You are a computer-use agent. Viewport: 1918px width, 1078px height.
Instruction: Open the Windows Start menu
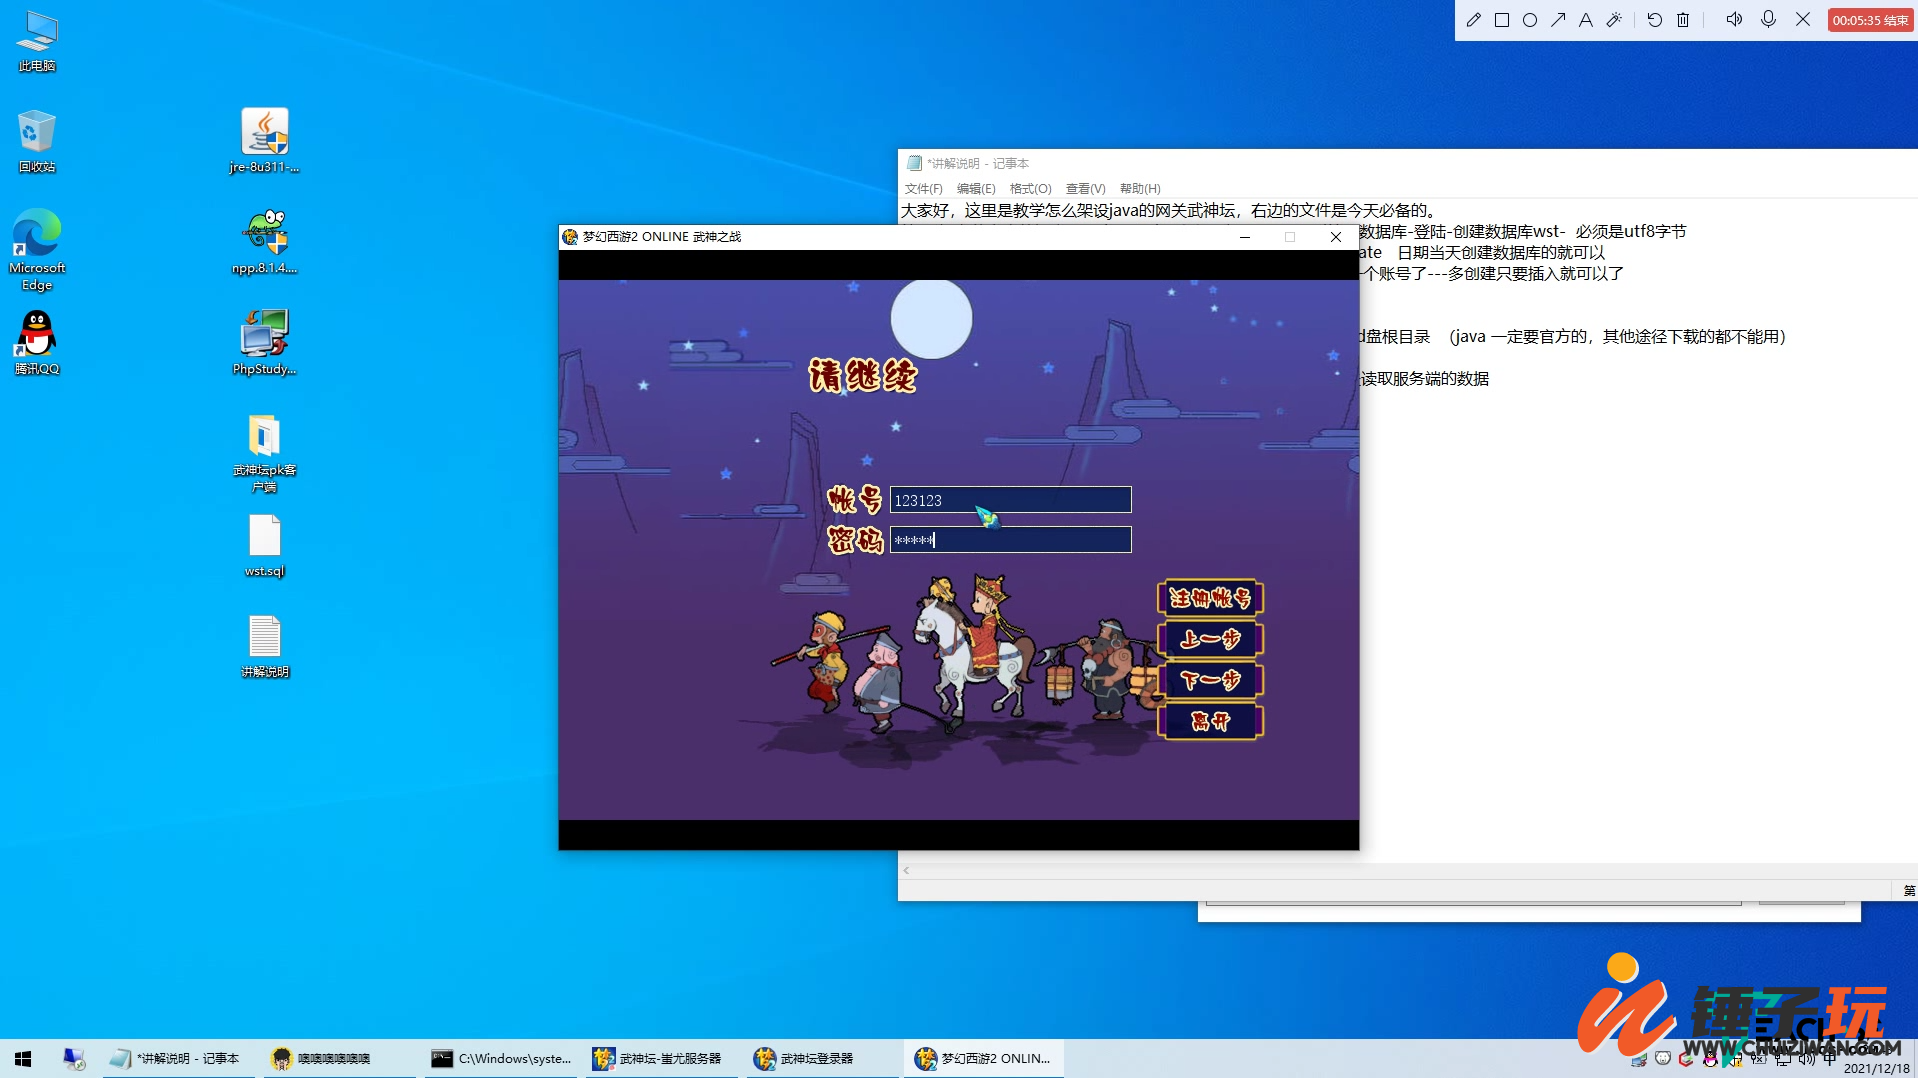23,1058
